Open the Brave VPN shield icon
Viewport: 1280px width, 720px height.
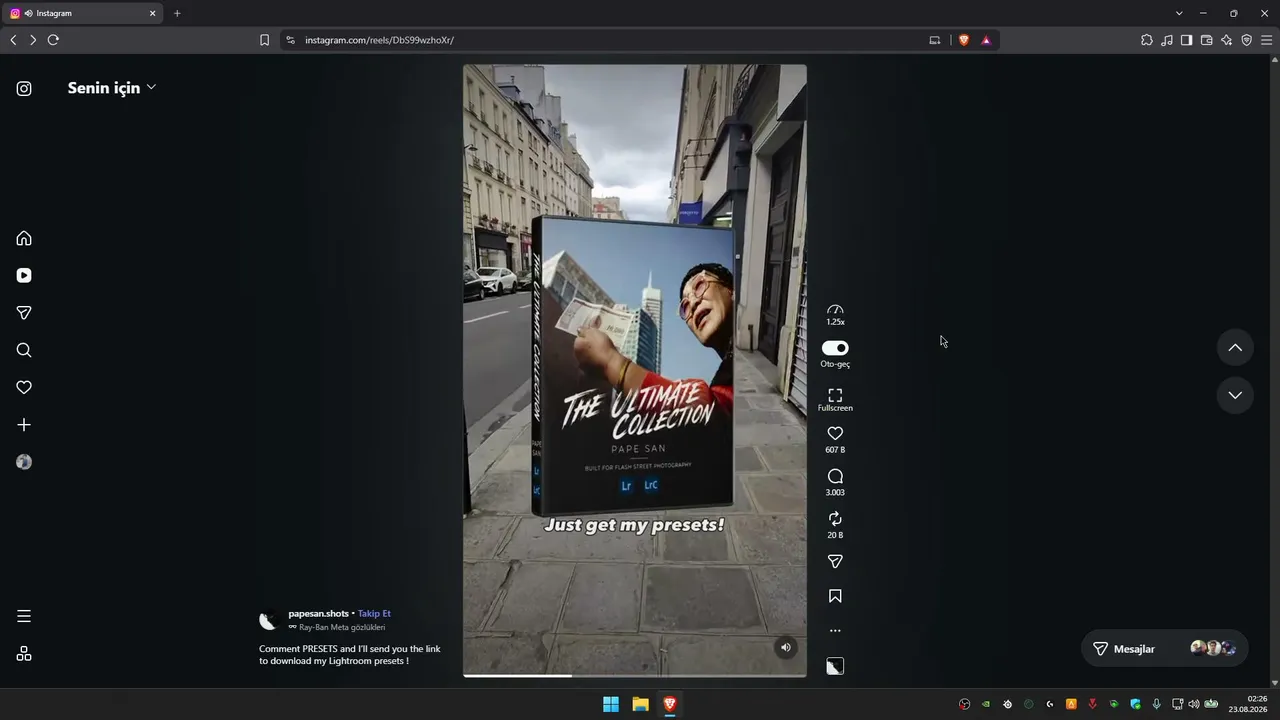[x=1246, y=40]
